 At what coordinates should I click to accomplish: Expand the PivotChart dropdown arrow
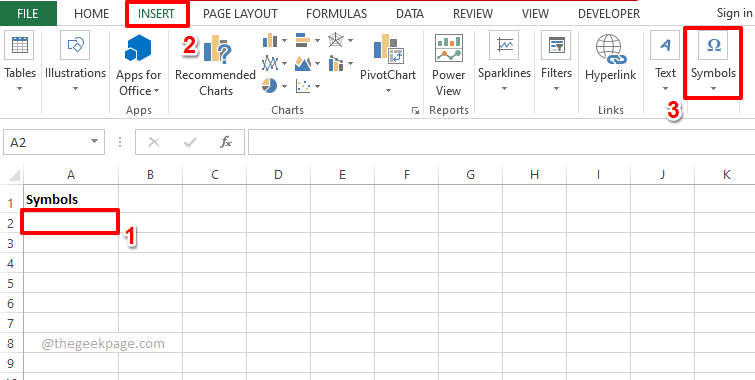[x=388, y=91]
